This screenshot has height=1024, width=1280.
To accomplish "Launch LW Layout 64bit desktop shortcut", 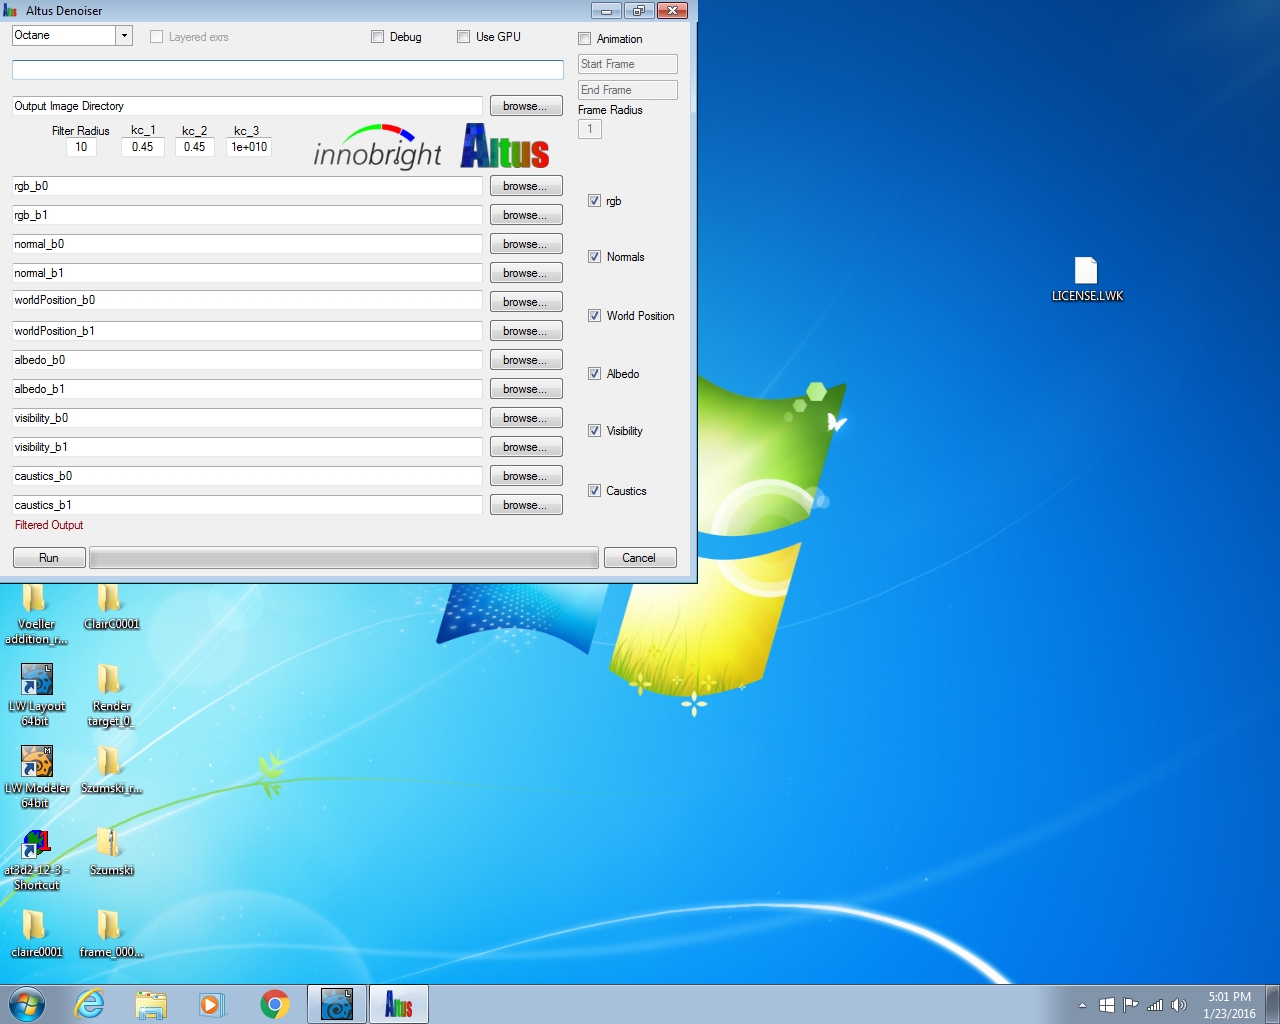I will coord(36,694).
